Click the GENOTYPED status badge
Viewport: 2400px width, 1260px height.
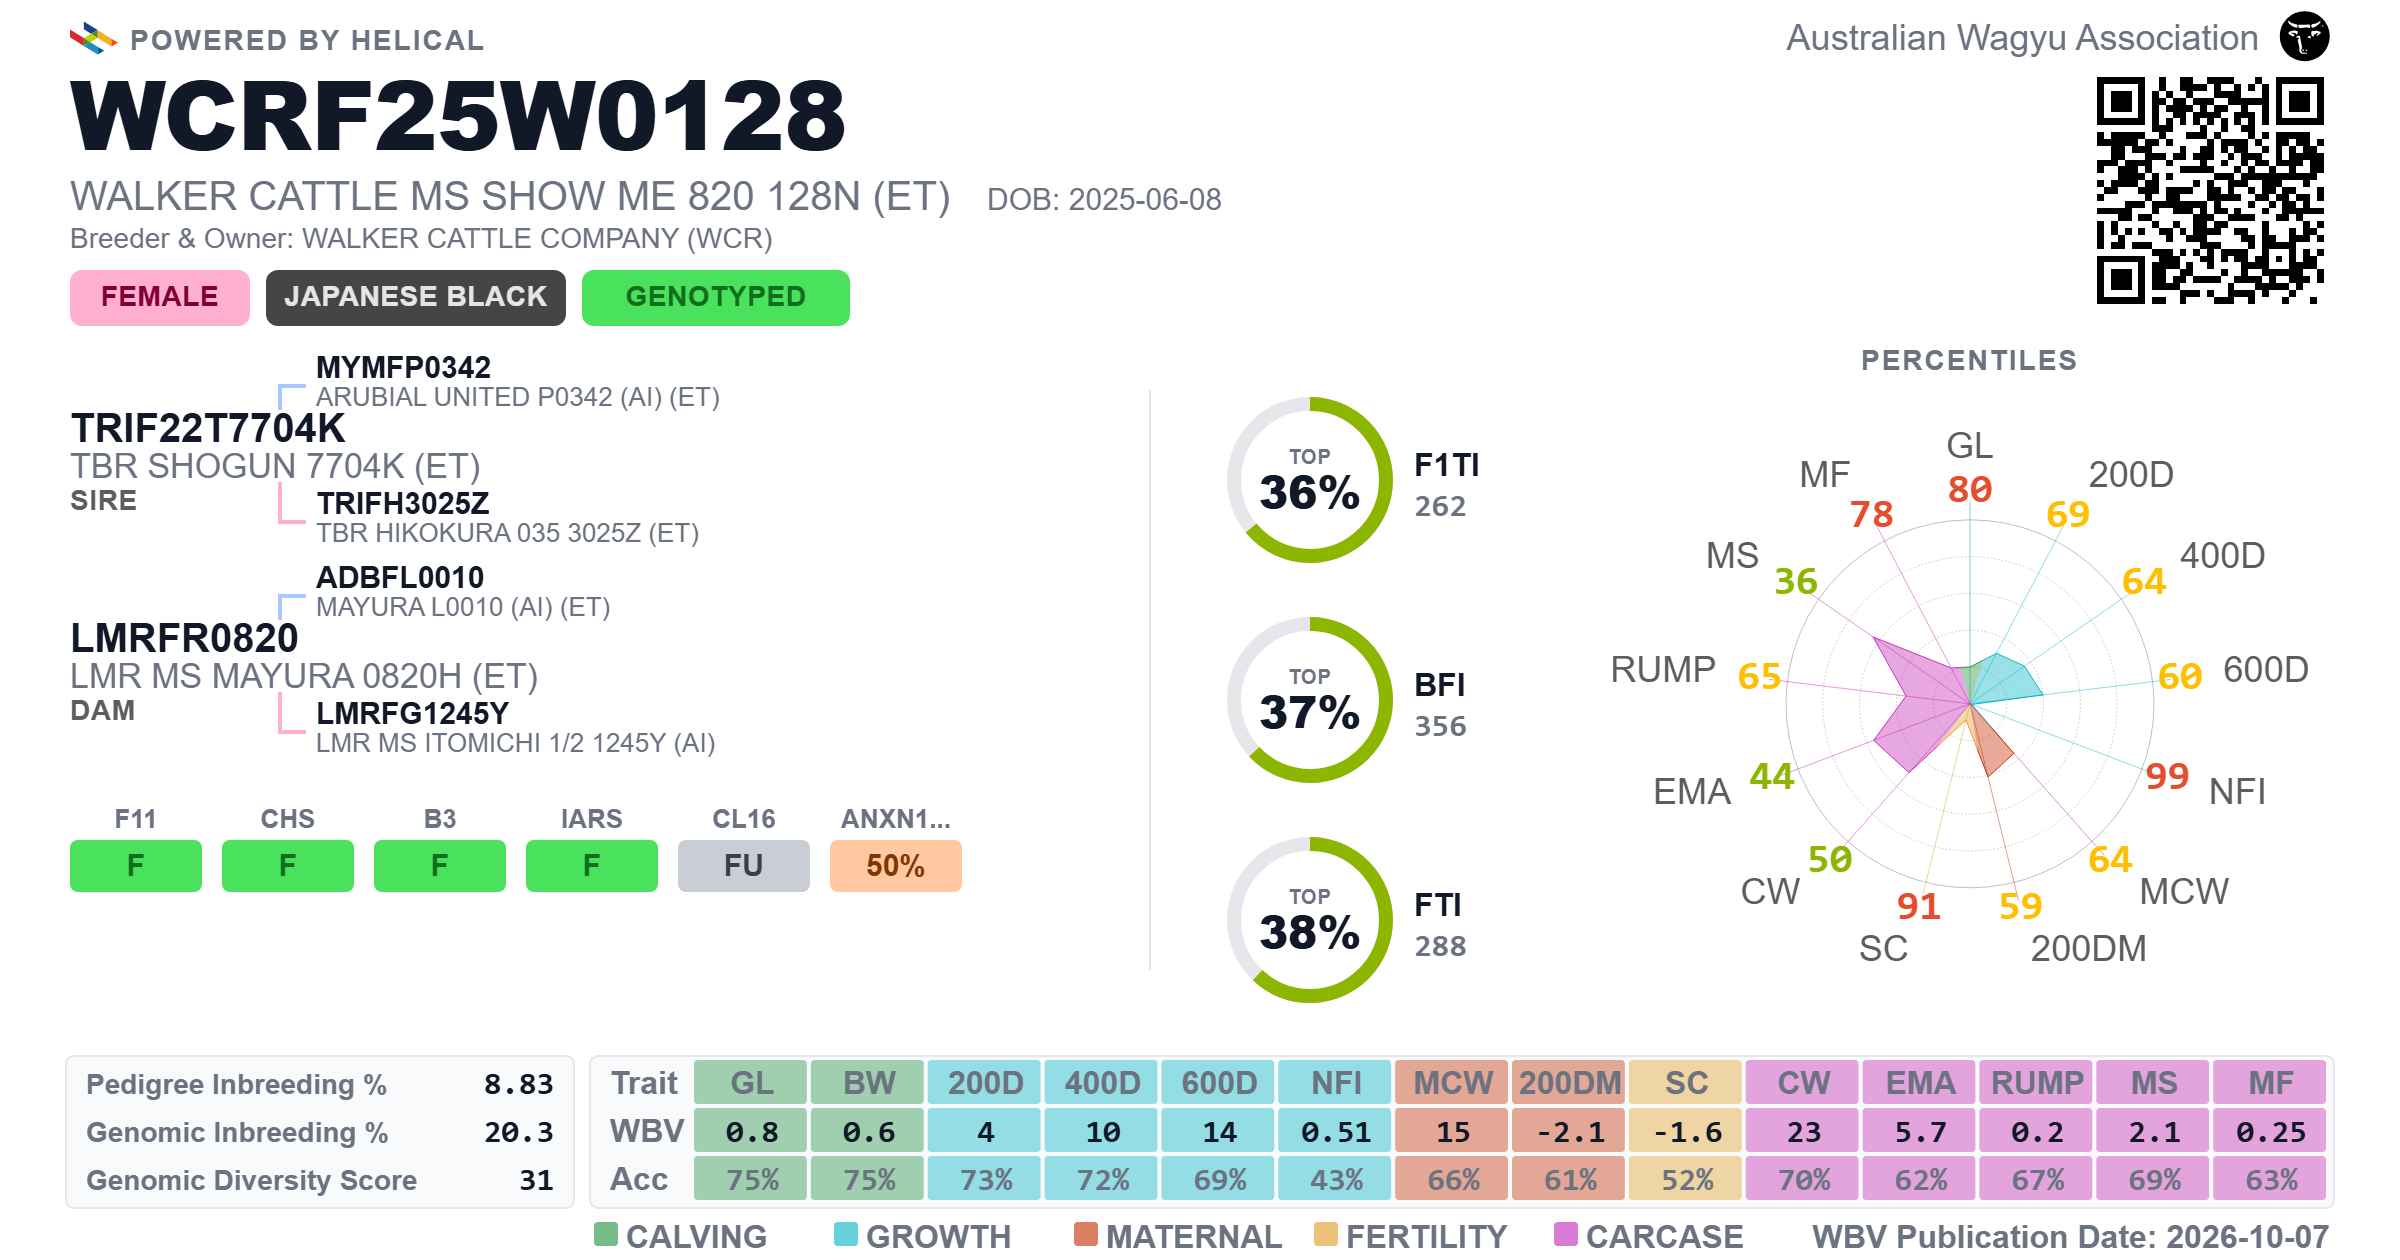(x=716, y=297)
